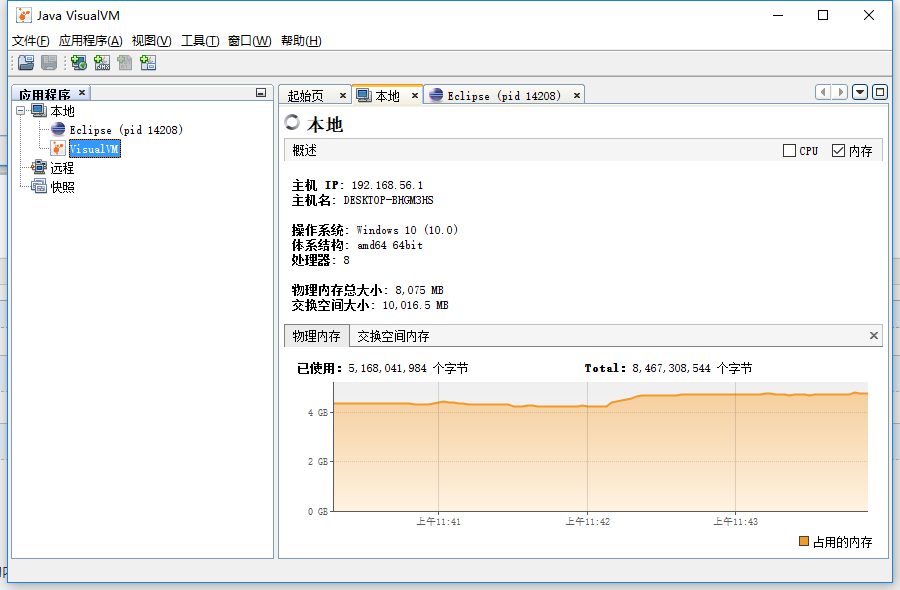Click the computer icon on the 本地 tab

(364, 95)
